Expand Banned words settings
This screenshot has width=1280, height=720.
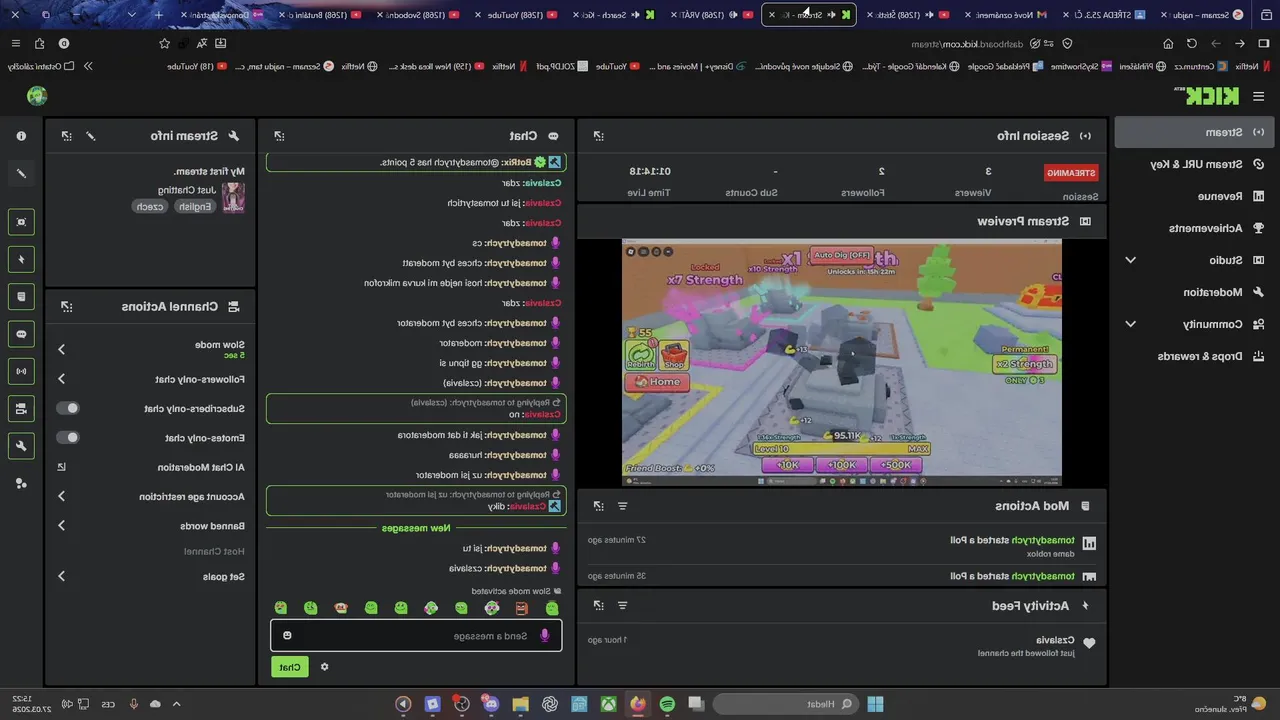click(61, 525)
